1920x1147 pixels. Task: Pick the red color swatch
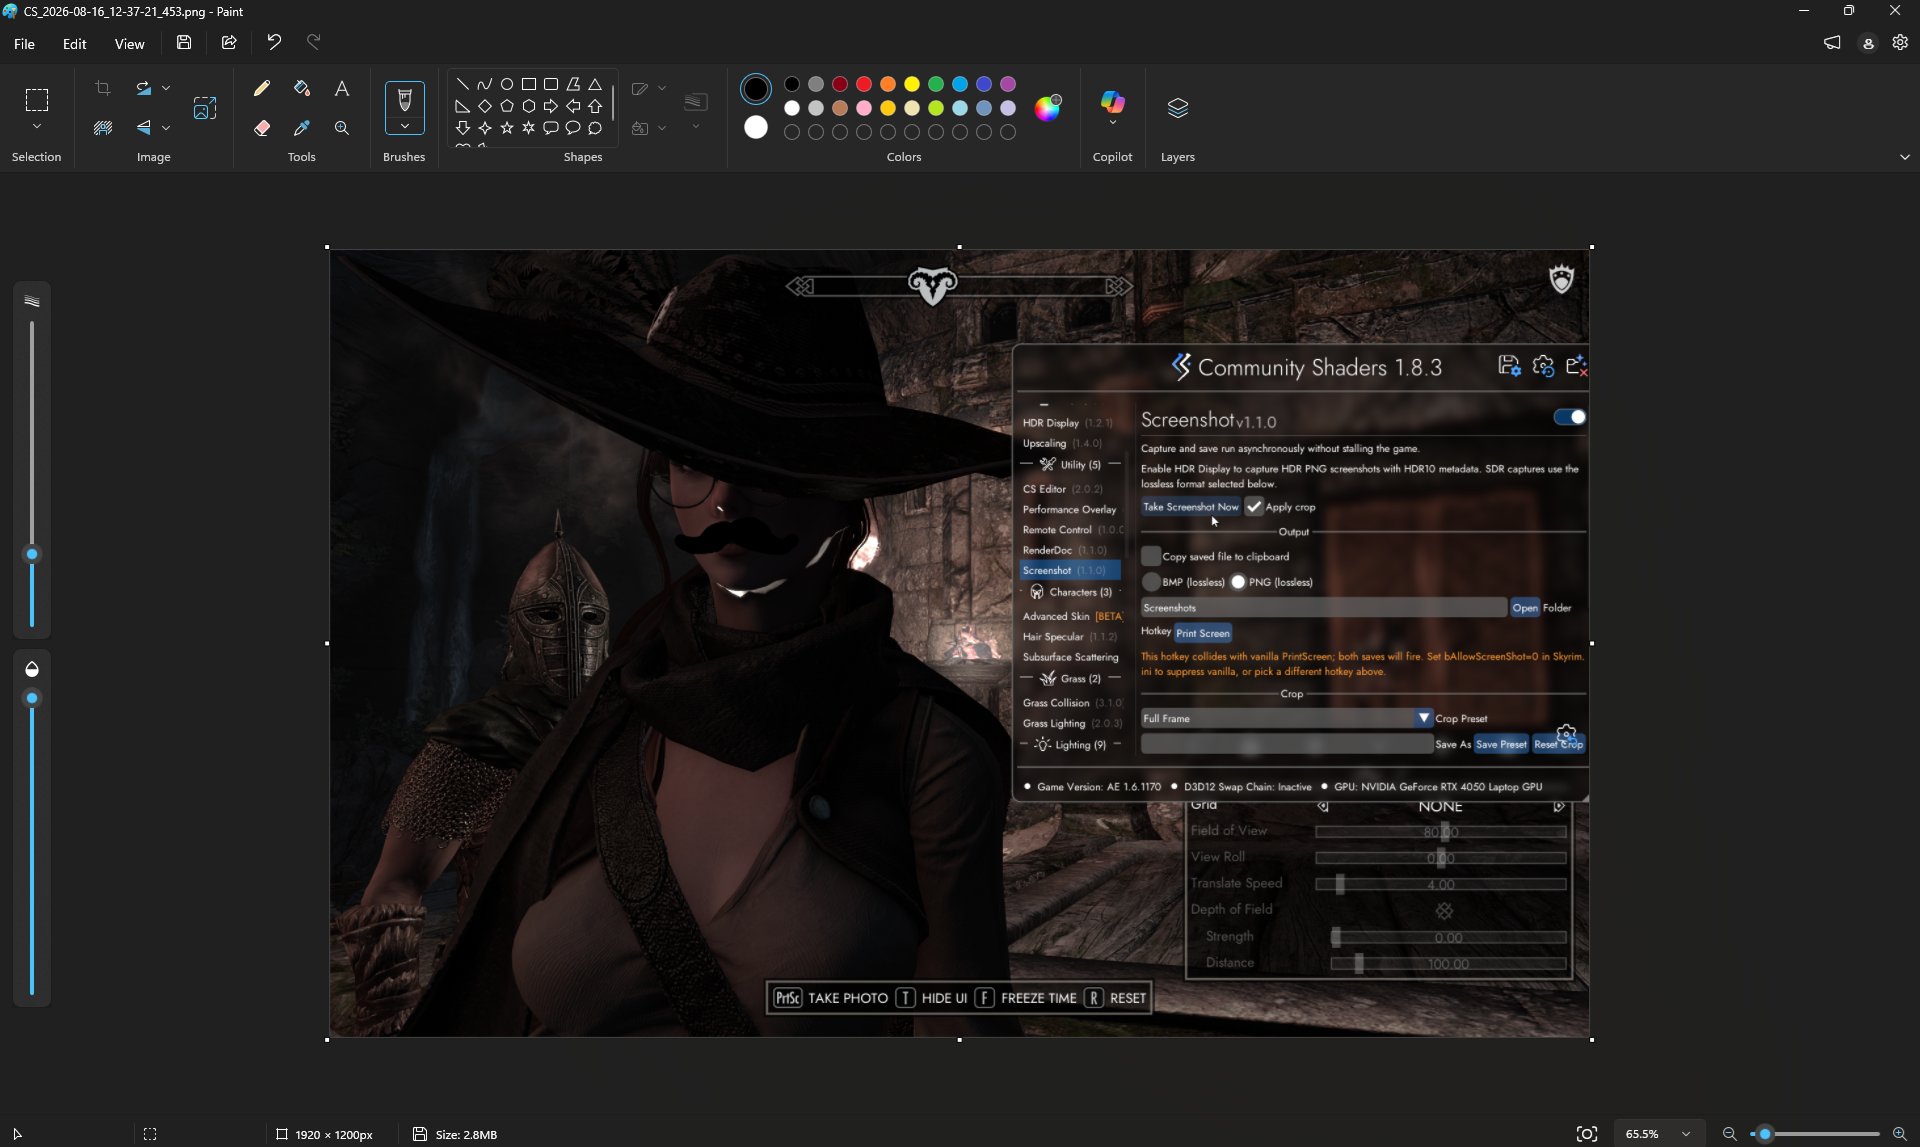[x=864, y=84]
